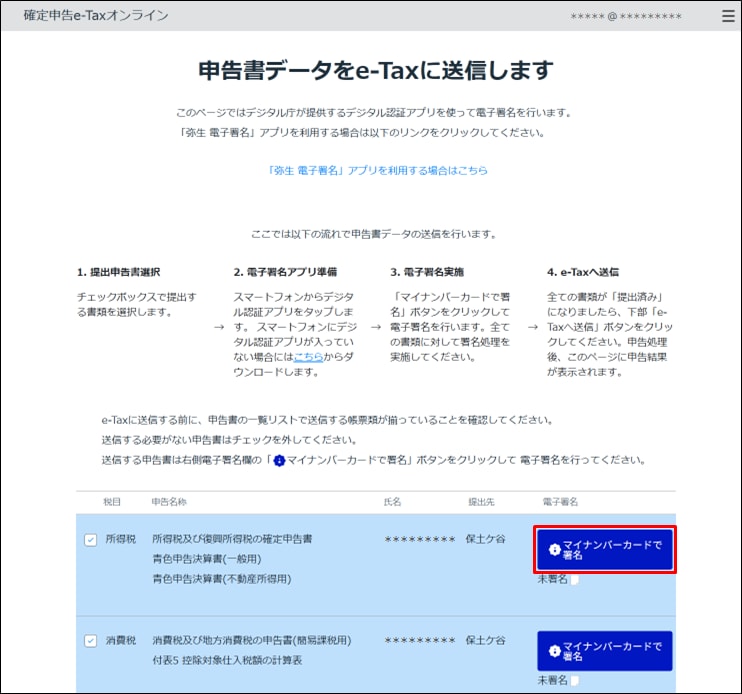Click the 税目 column header

click(x=112, y=501)
